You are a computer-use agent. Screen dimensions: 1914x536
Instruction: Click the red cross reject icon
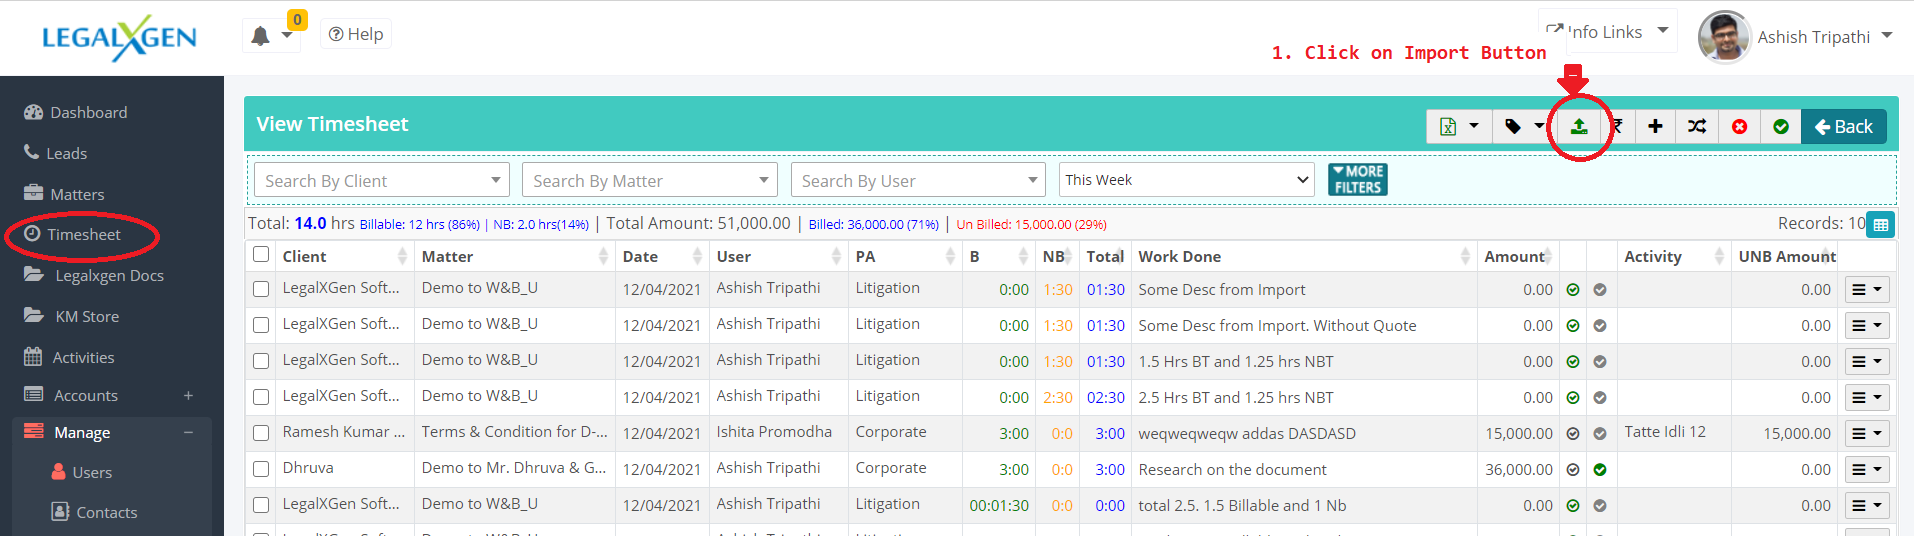tap(1739, 127)
